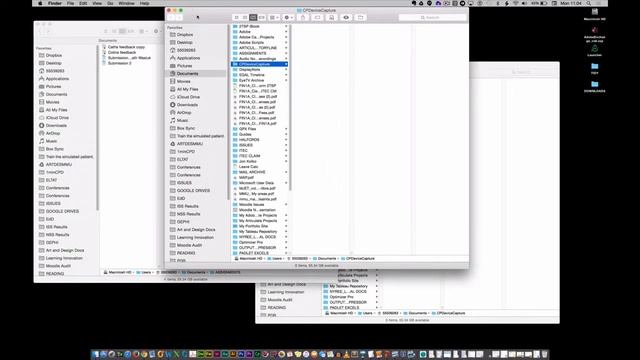The width and height of the screenshot is (640, 360).
Task: Select 'Optimizer Pro' folder in front column list
Action: [x=251, y=242]
